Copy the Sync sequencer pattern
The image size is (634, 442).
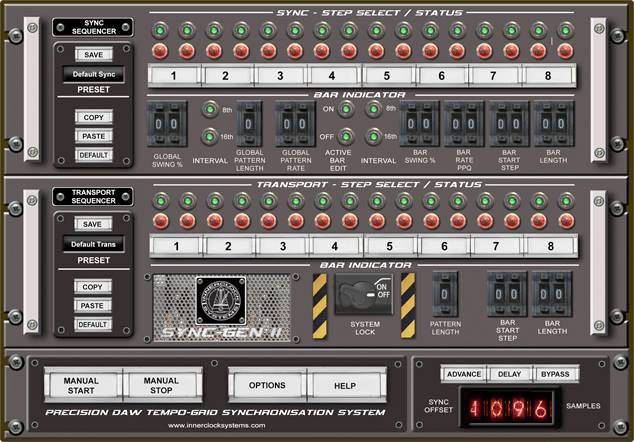[93, 117]
